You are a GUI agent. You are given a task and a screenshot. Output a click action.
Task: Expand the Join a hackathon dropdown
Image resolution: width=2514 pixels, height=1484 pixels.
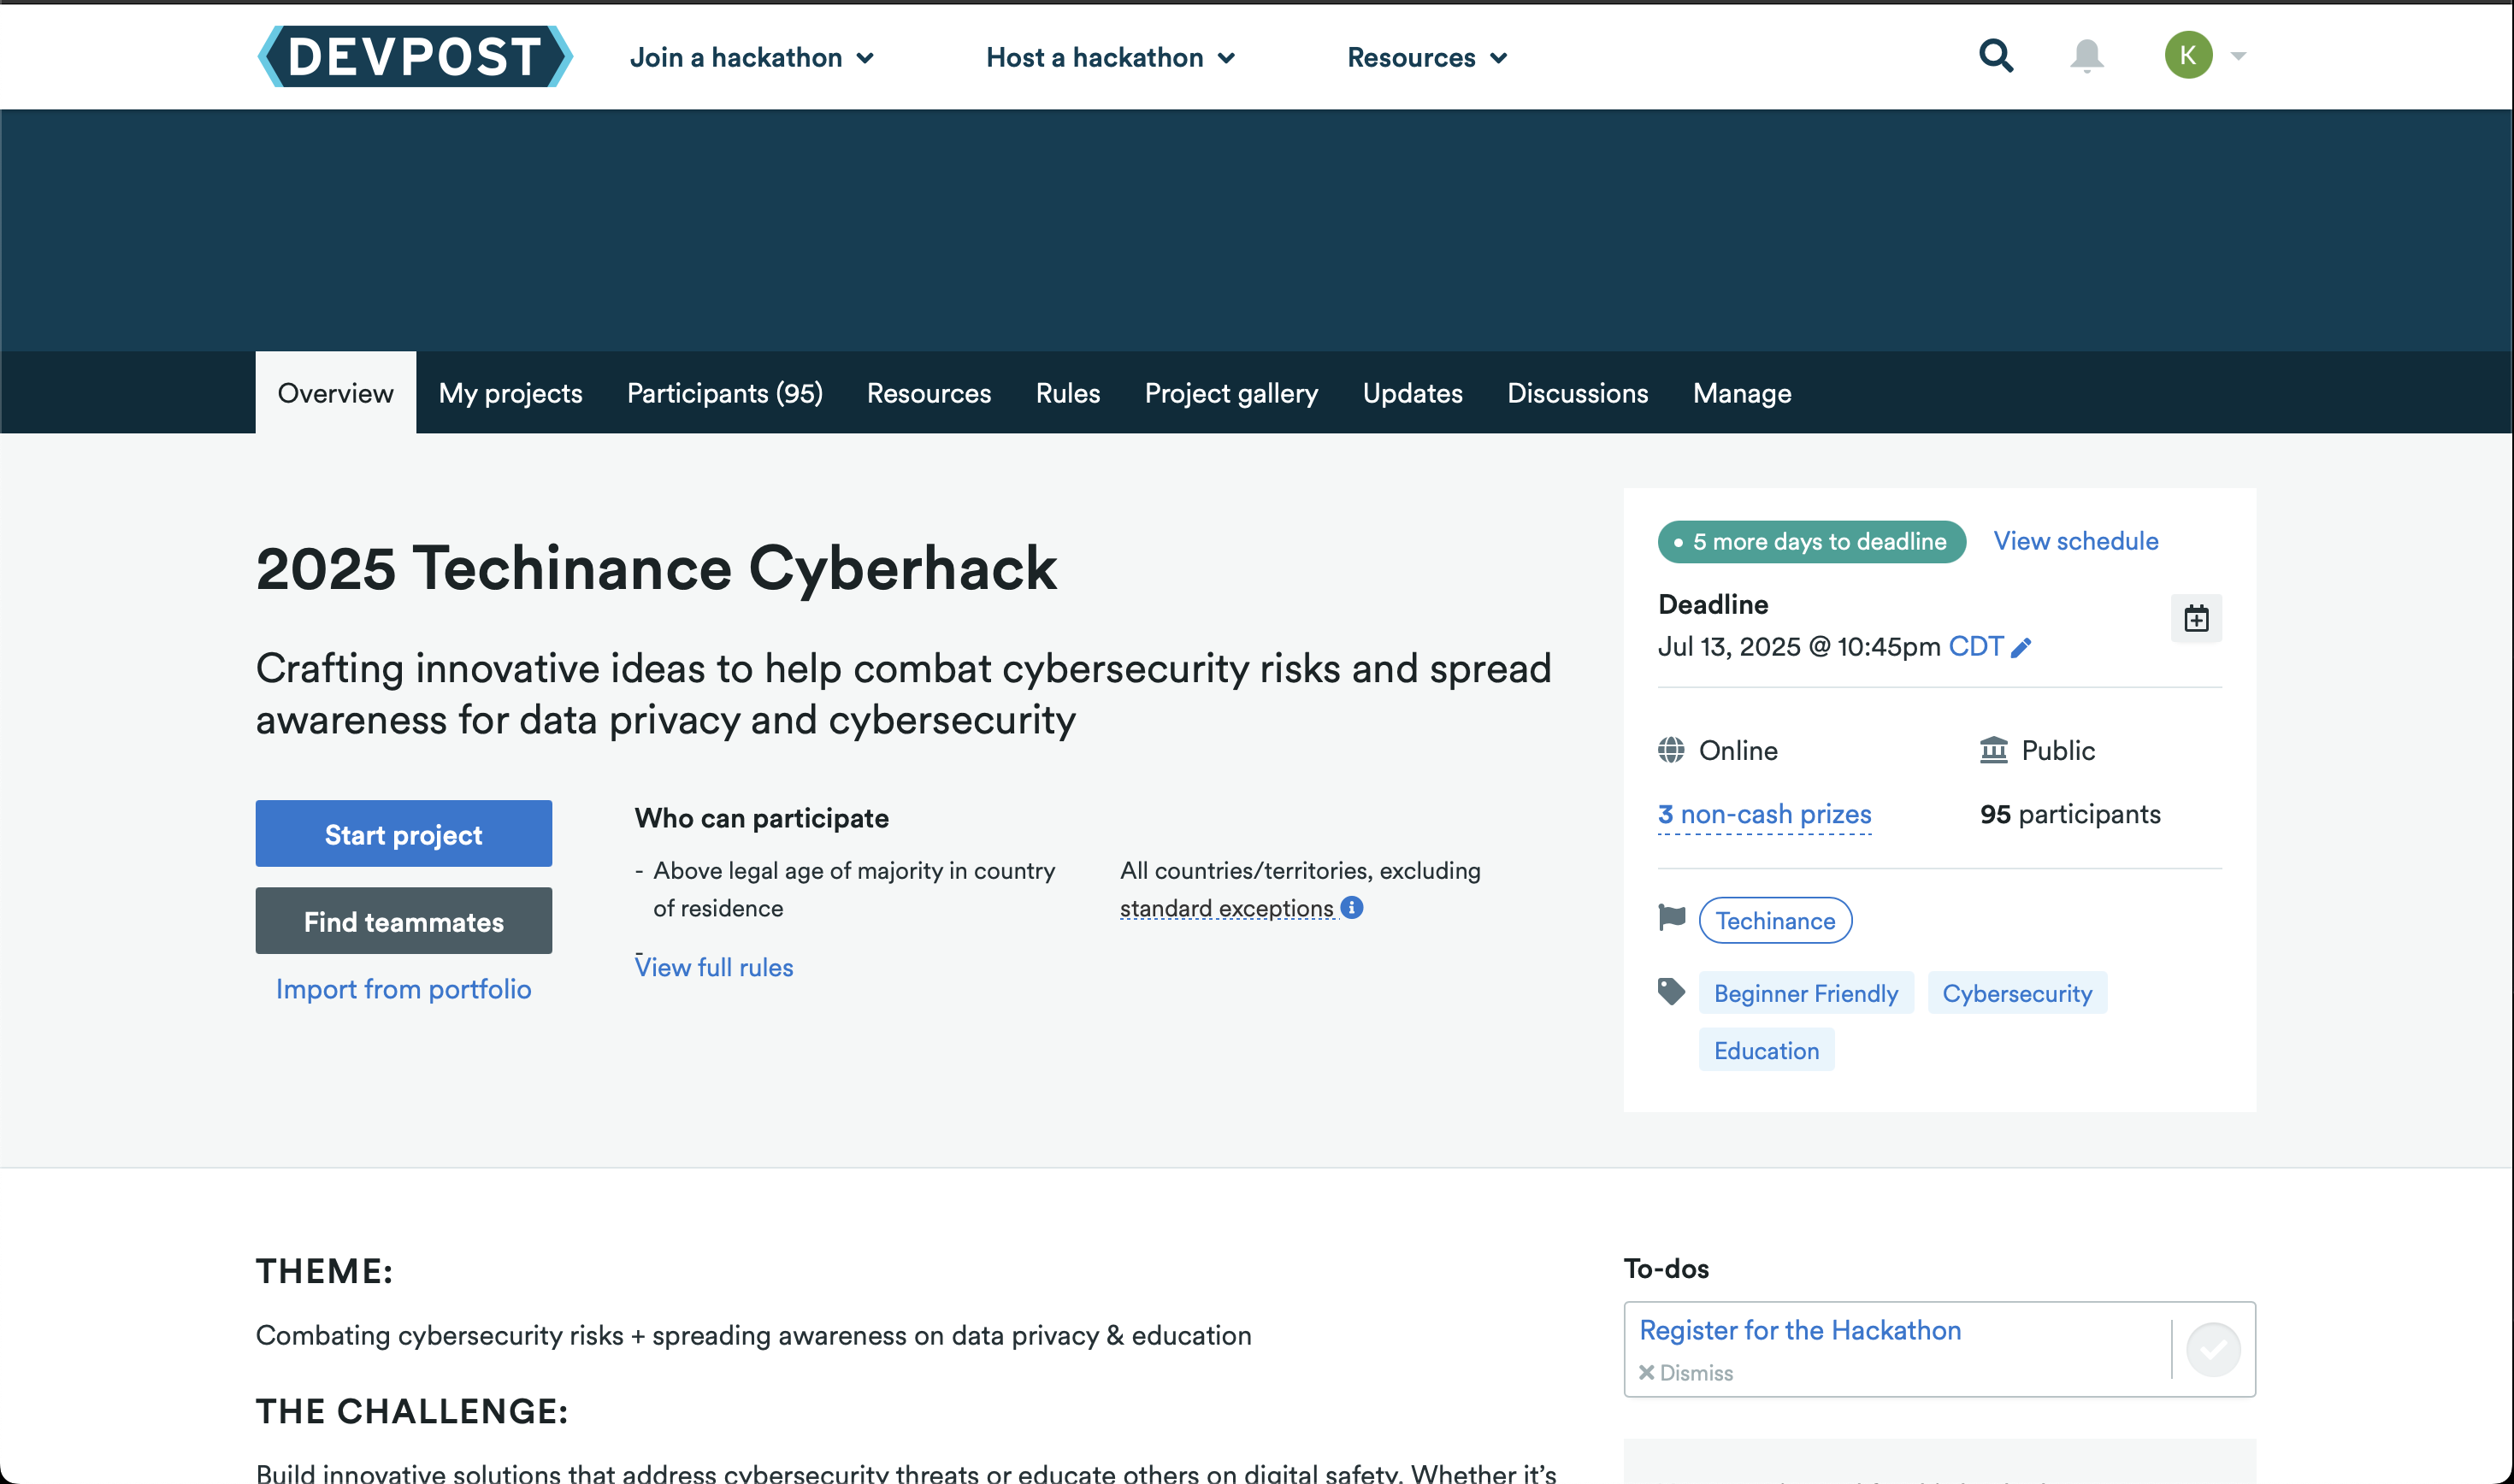(x=752, y=58)
